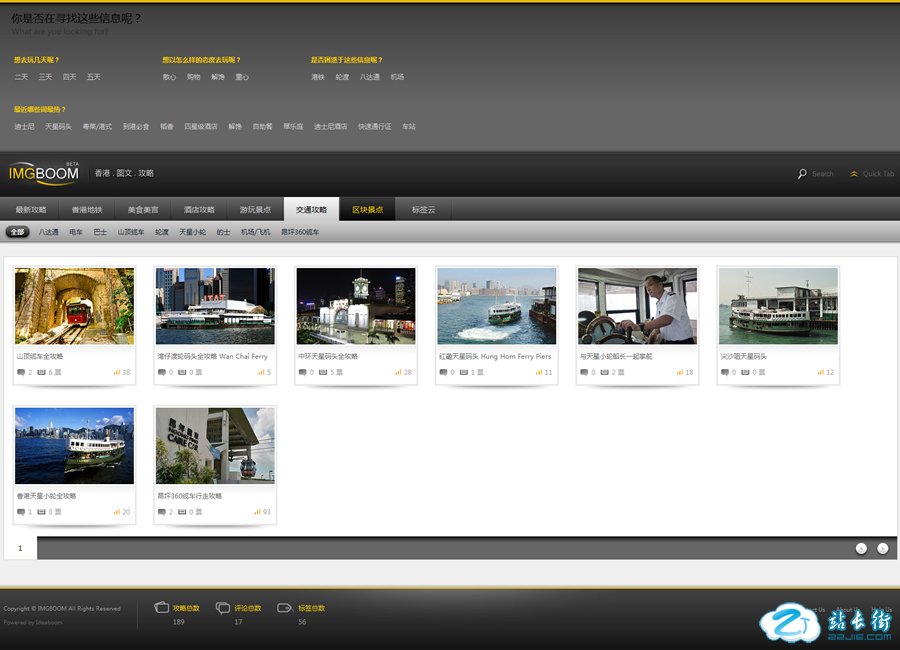900x650 pixels.
Task: Switch to the 美食美言 tab
Action: (x=142, y=210)
